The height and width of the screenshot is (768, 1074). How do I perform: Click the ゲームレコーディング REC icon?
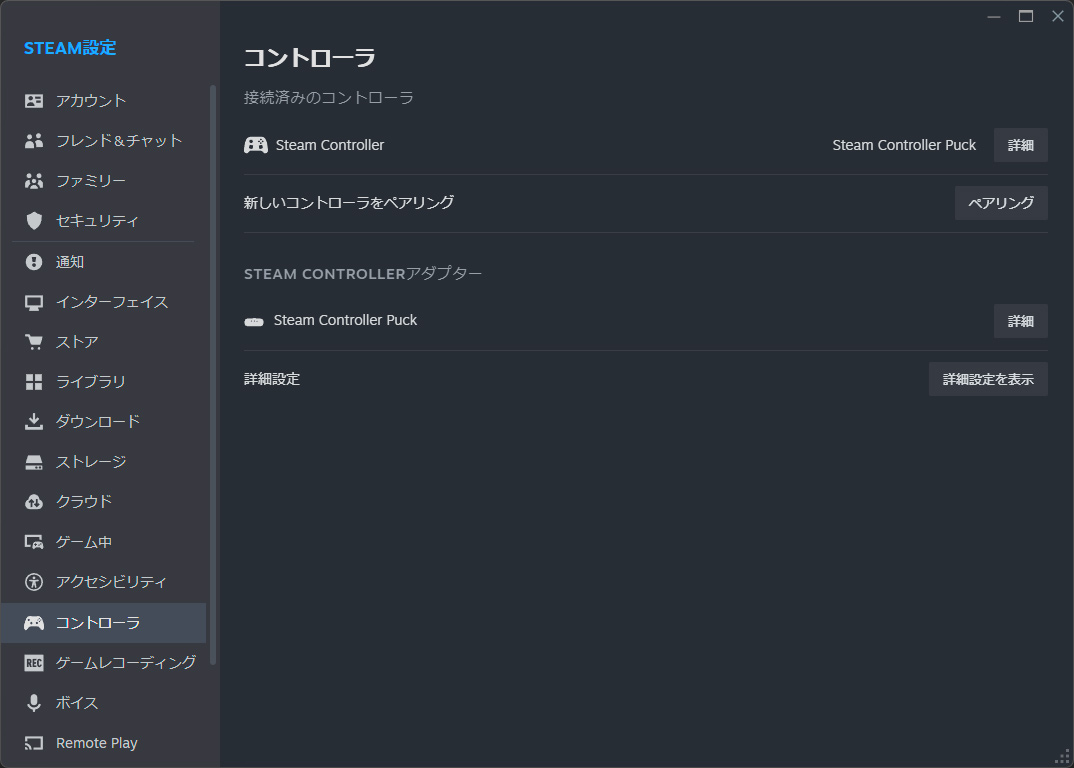pyautogui.click(x=34, y=662)
